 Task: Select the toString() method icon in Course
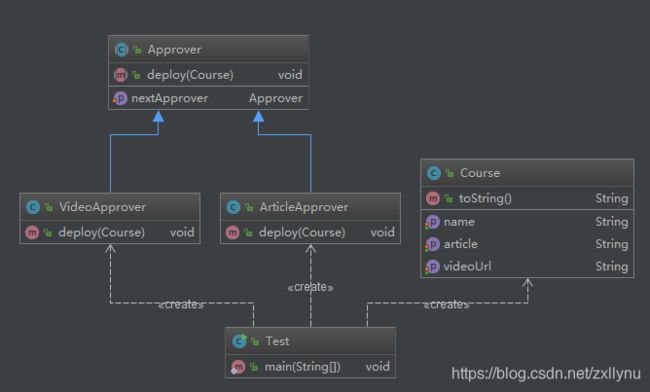(x=433, y=198)
